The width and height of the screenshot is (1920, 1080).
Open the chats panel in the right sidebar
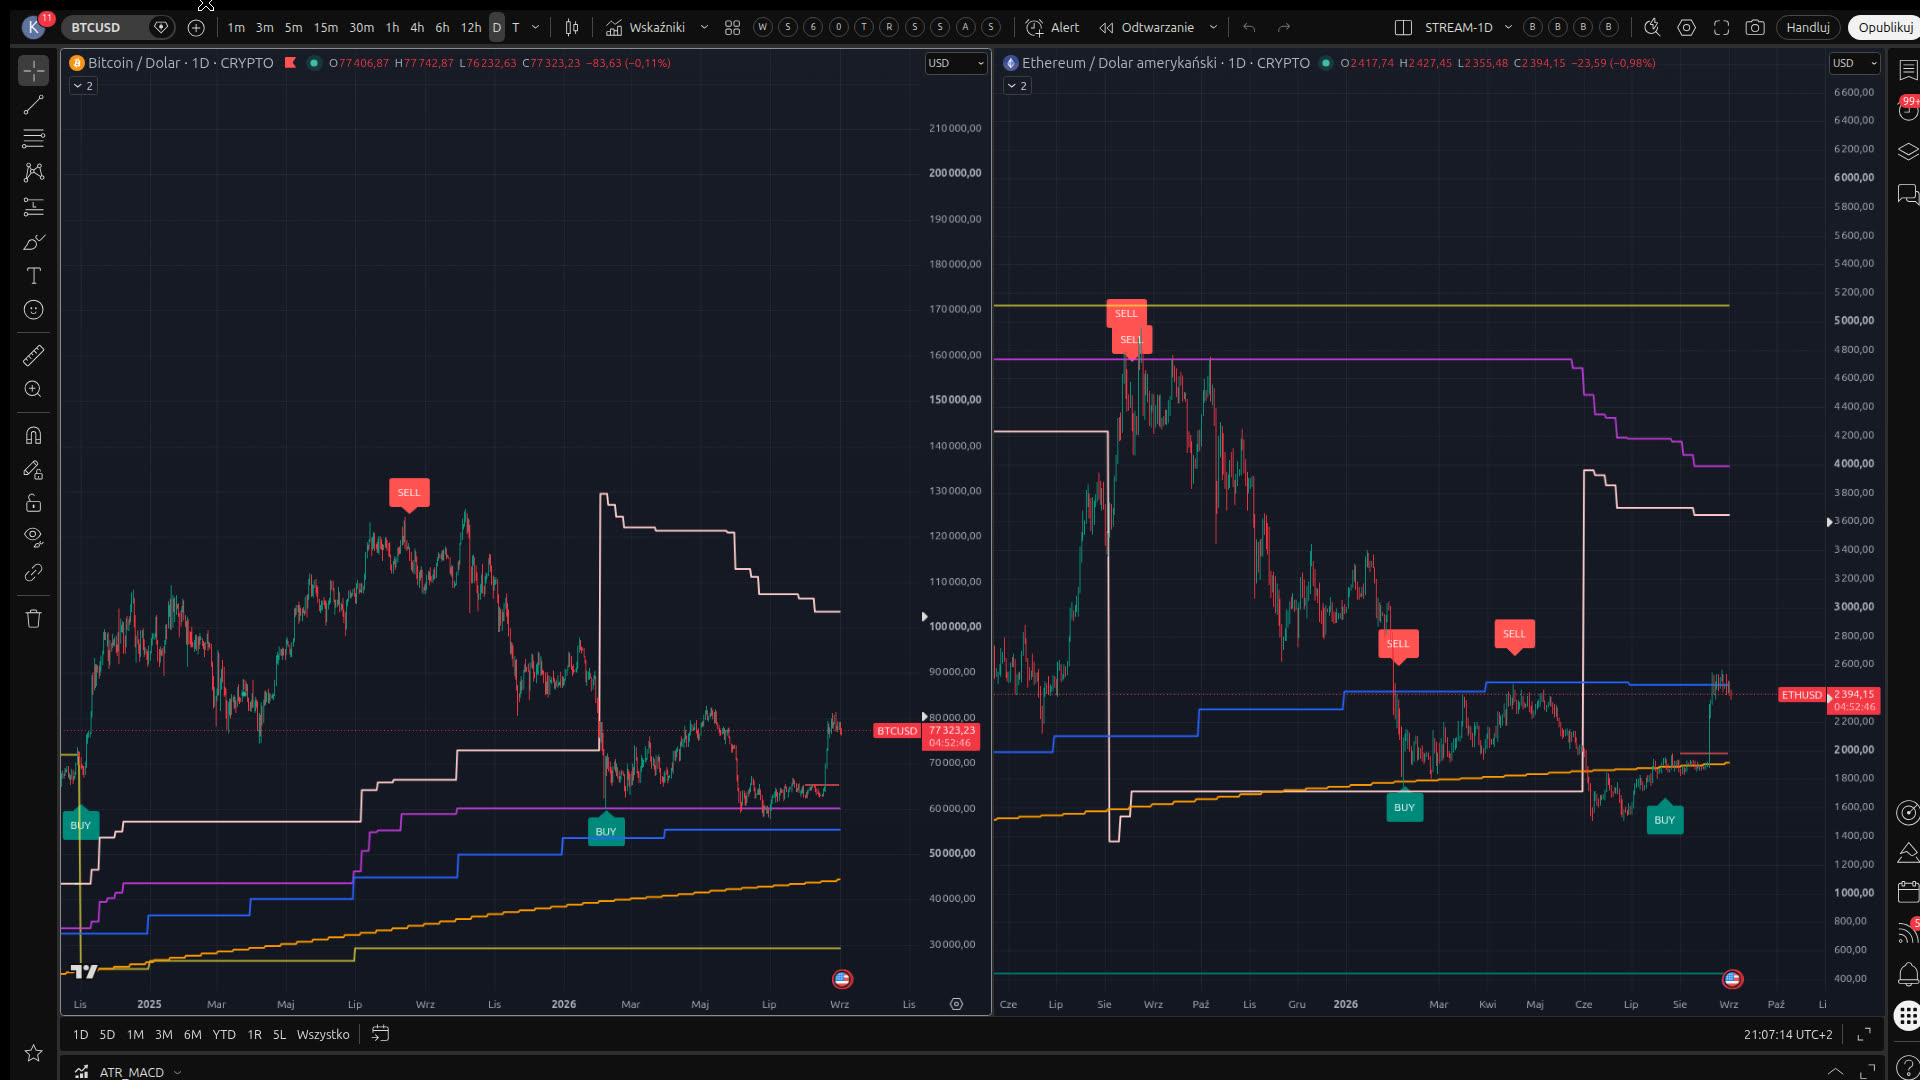(1908, 193)
